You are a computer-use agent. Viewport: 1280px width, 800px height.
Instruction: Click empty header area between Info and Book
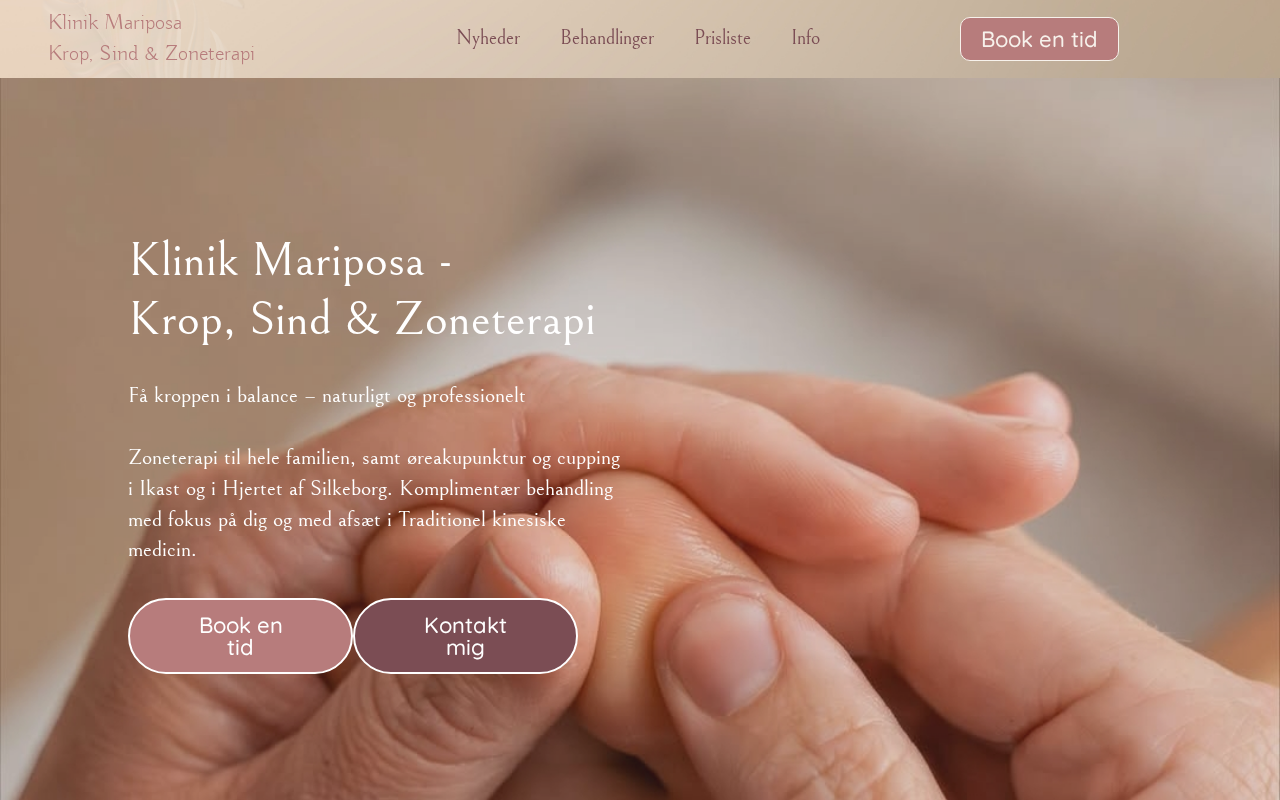tap(890, 39)
